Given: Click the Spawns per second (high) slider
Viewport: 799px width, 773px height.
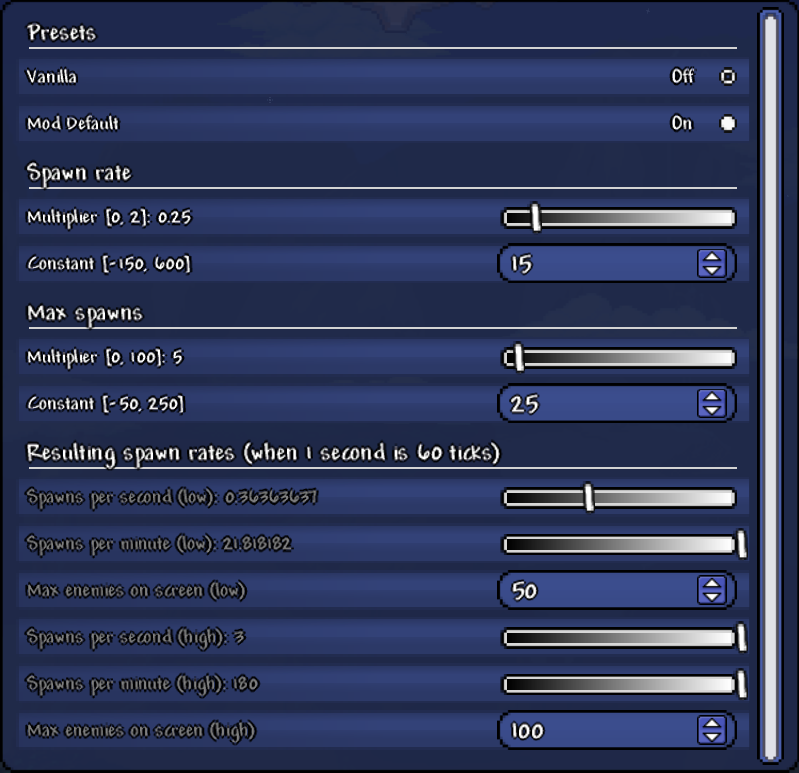Looking at the screenshot, I should (x=620, y=637).
